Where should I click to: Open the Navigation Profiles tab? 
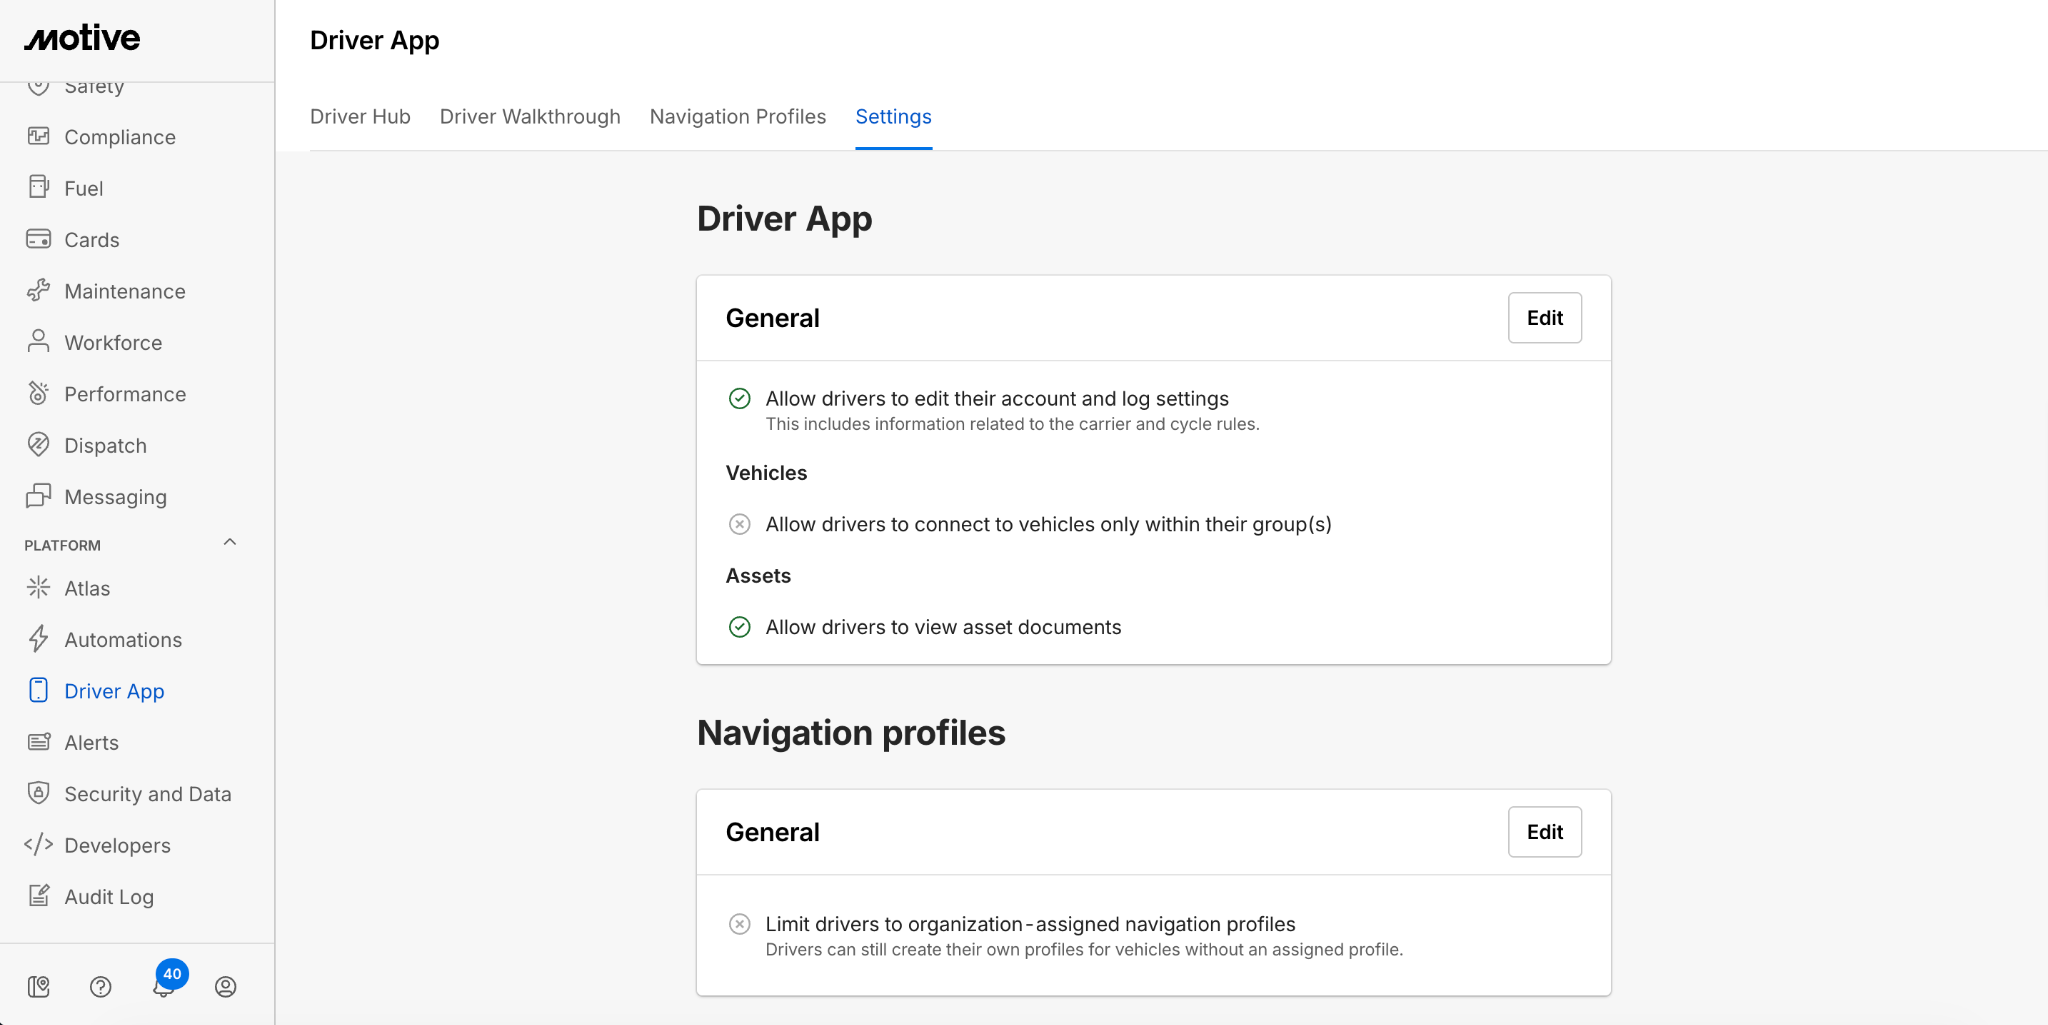click(738, 117)
